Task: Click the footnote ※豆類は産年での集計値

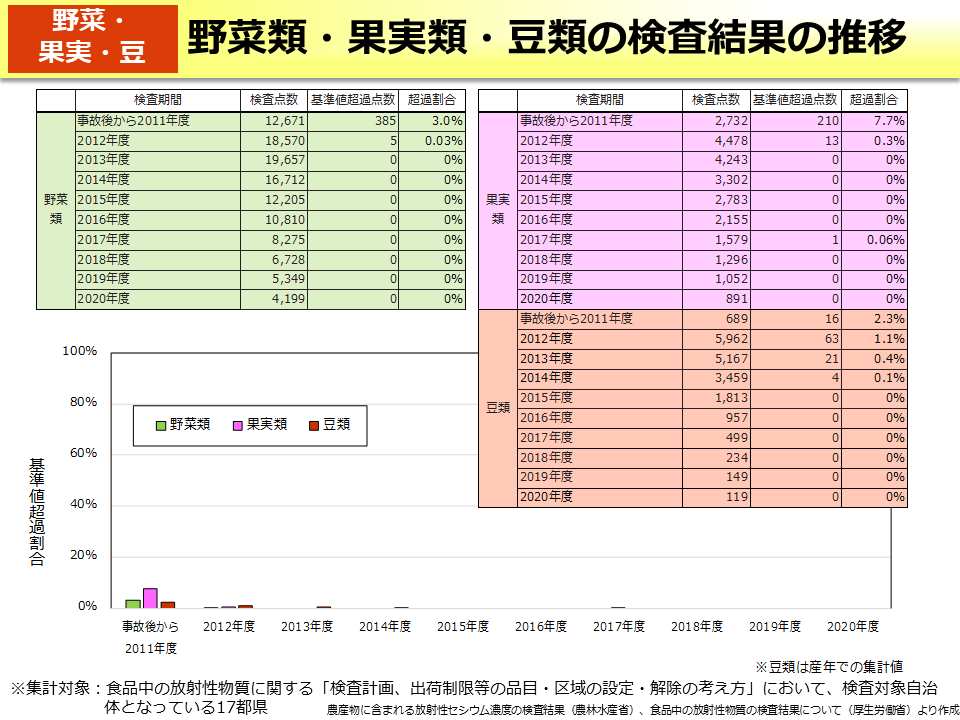Action: click(829, 667)
